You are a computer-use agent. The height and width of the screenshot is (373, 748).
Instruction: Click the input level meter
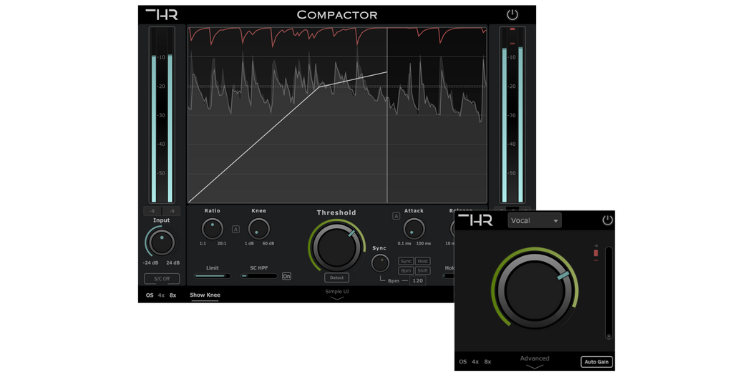point(162,115)
